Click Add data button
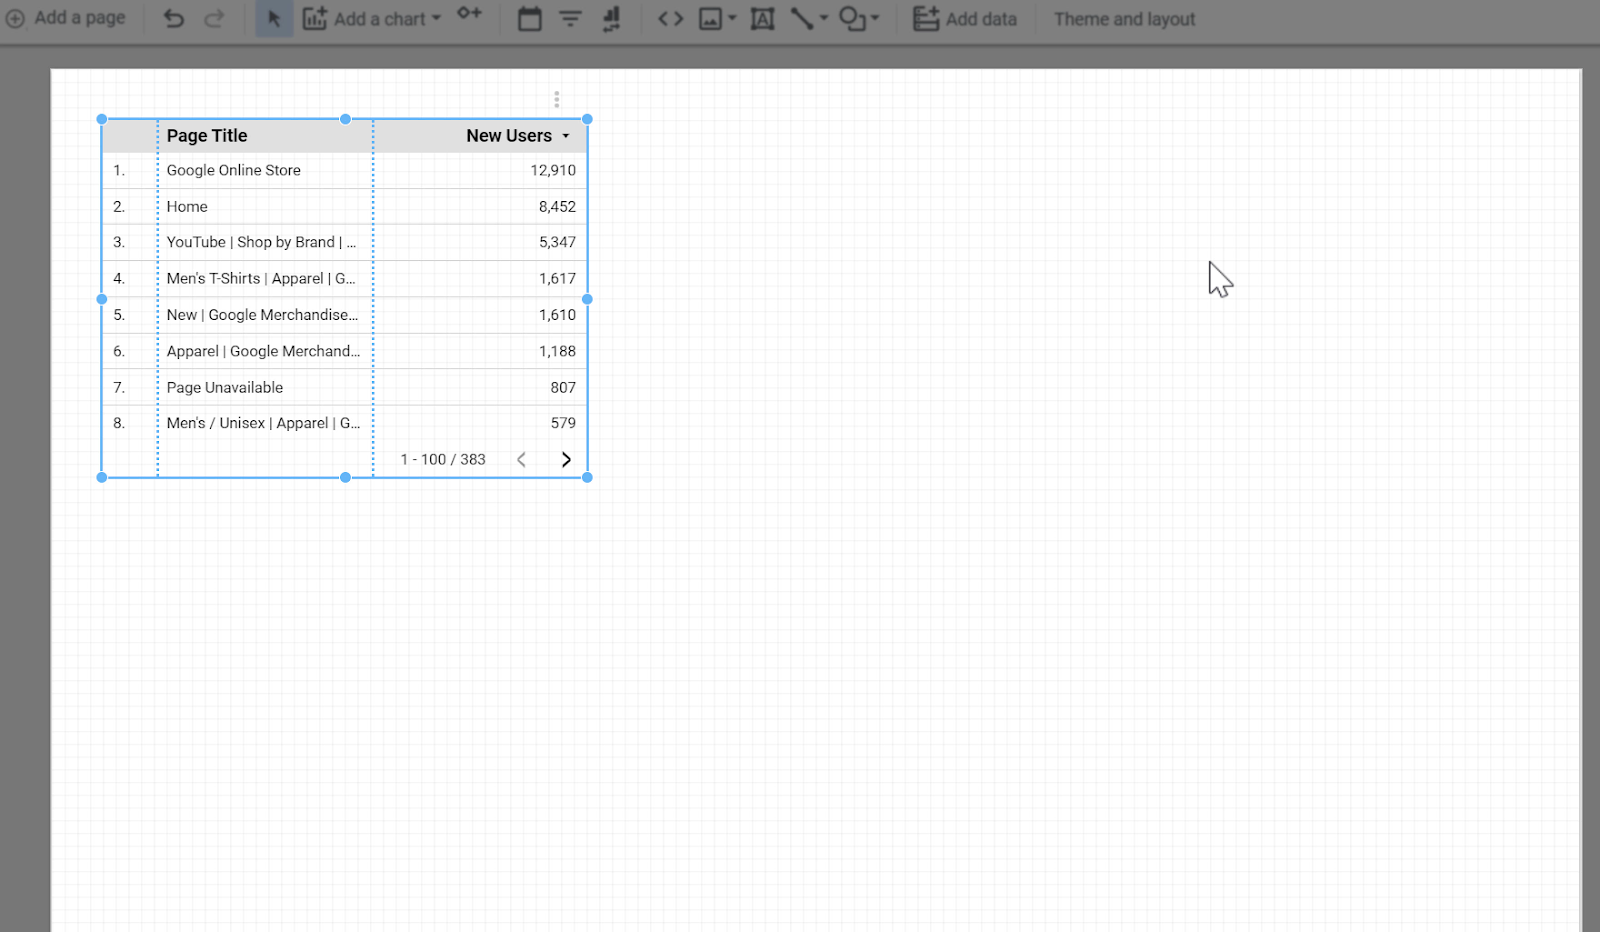1600x932 pixels. point(965,18)
